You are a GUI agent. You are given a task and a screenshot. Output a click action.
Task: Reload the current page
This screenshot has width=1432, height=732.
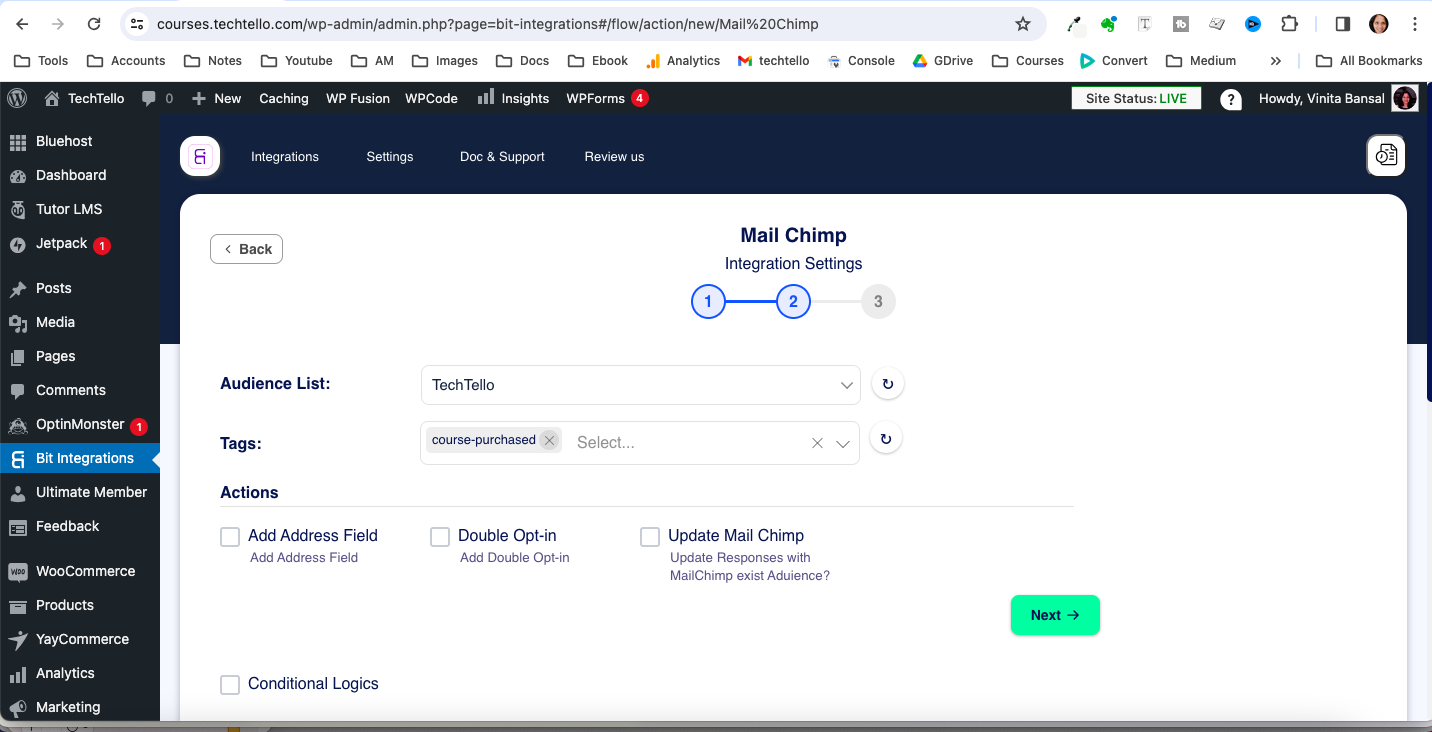tap(94, 24)
